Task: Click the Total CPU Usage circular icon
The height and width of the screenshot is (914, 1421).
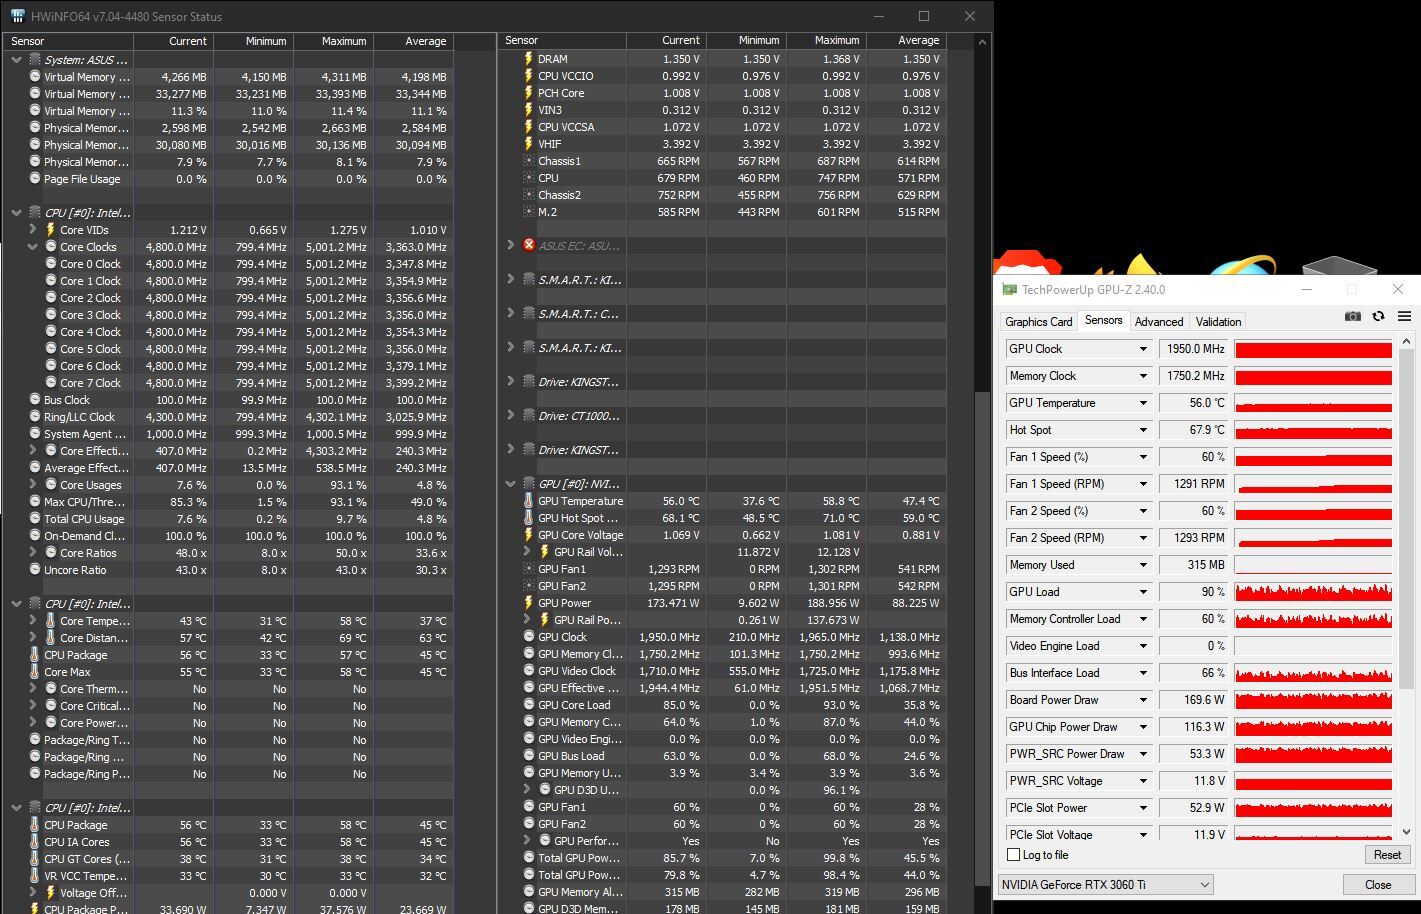Action: tap(35, 519)
